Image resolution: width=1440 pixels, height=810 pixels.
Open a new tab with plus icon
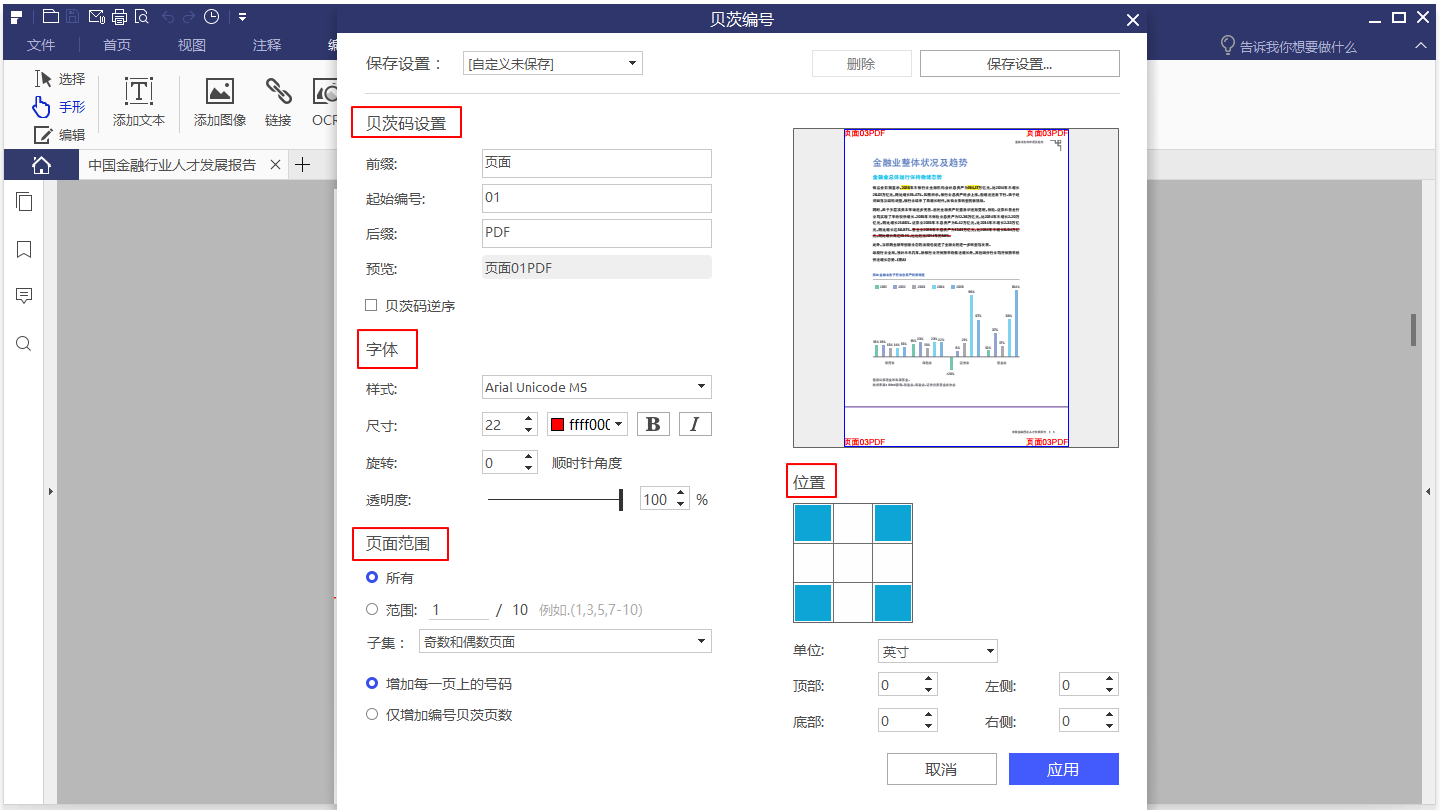coord(303,165)
